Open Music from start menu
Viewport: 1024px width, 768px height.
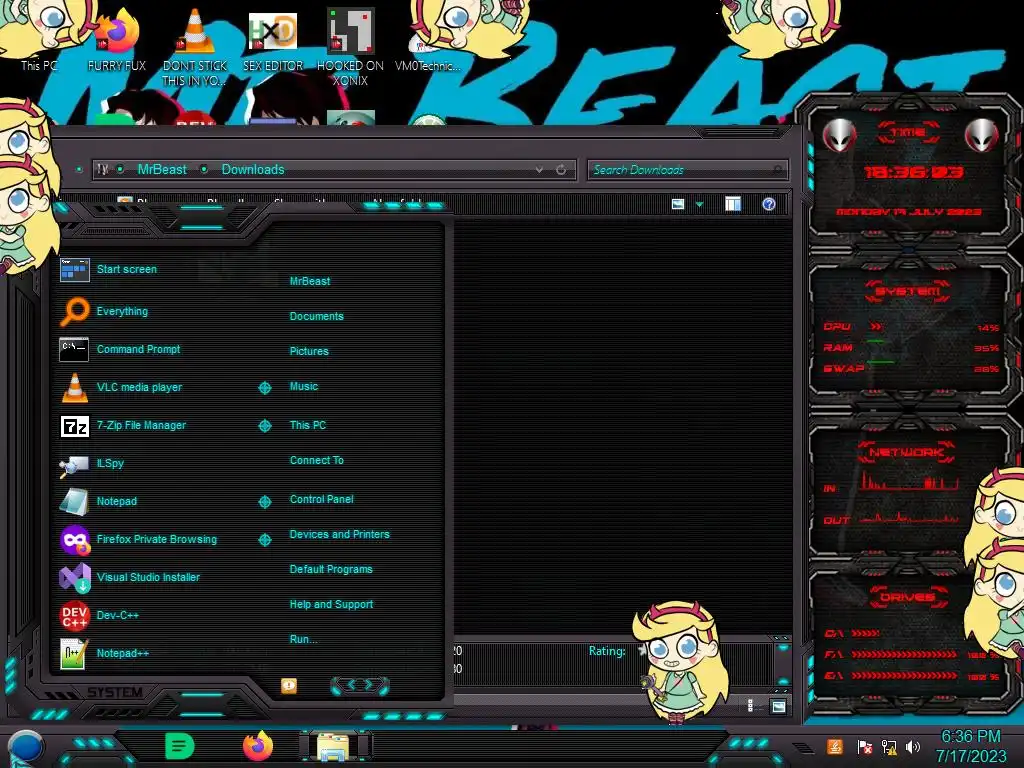point(304,387)
